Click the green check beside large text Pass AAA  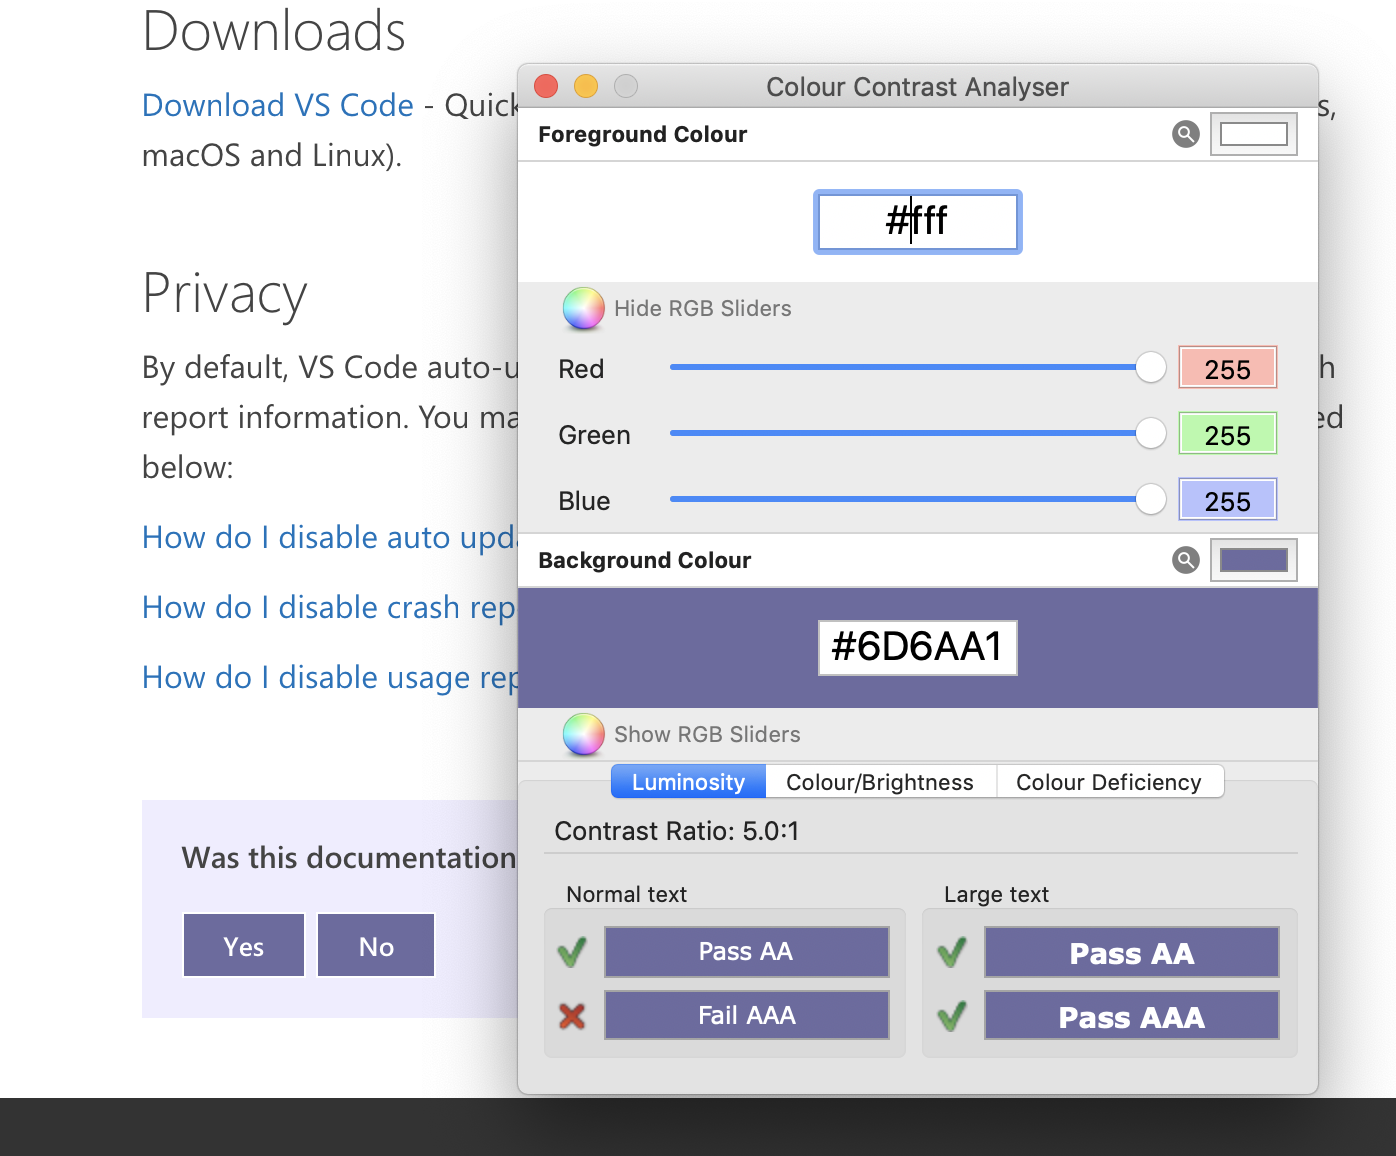[951, 1017]
